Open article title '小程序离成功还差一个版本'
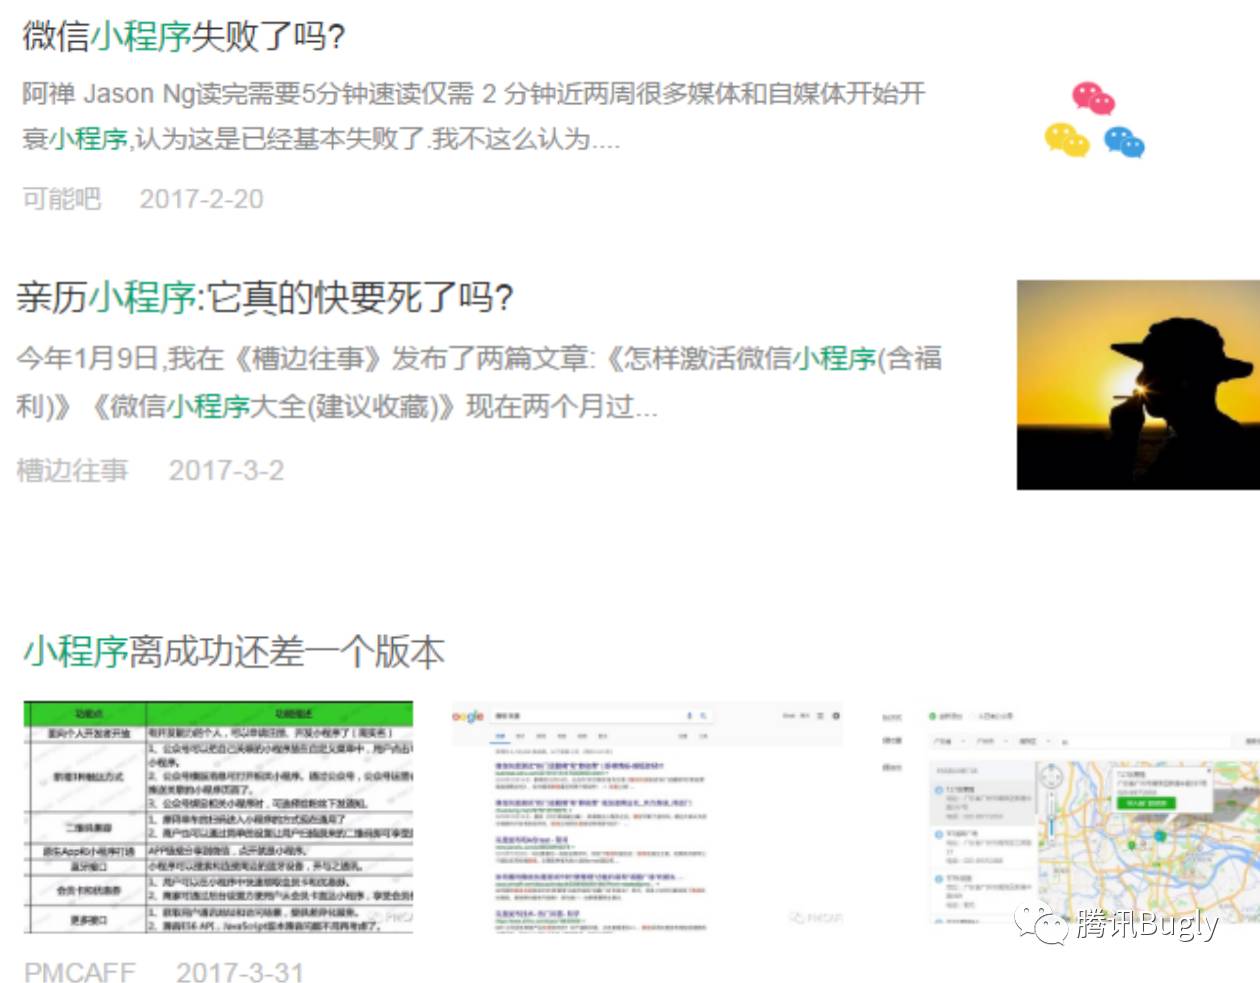Image resolution: width=1260 pixels, height=983 pixels. point(234,651)
